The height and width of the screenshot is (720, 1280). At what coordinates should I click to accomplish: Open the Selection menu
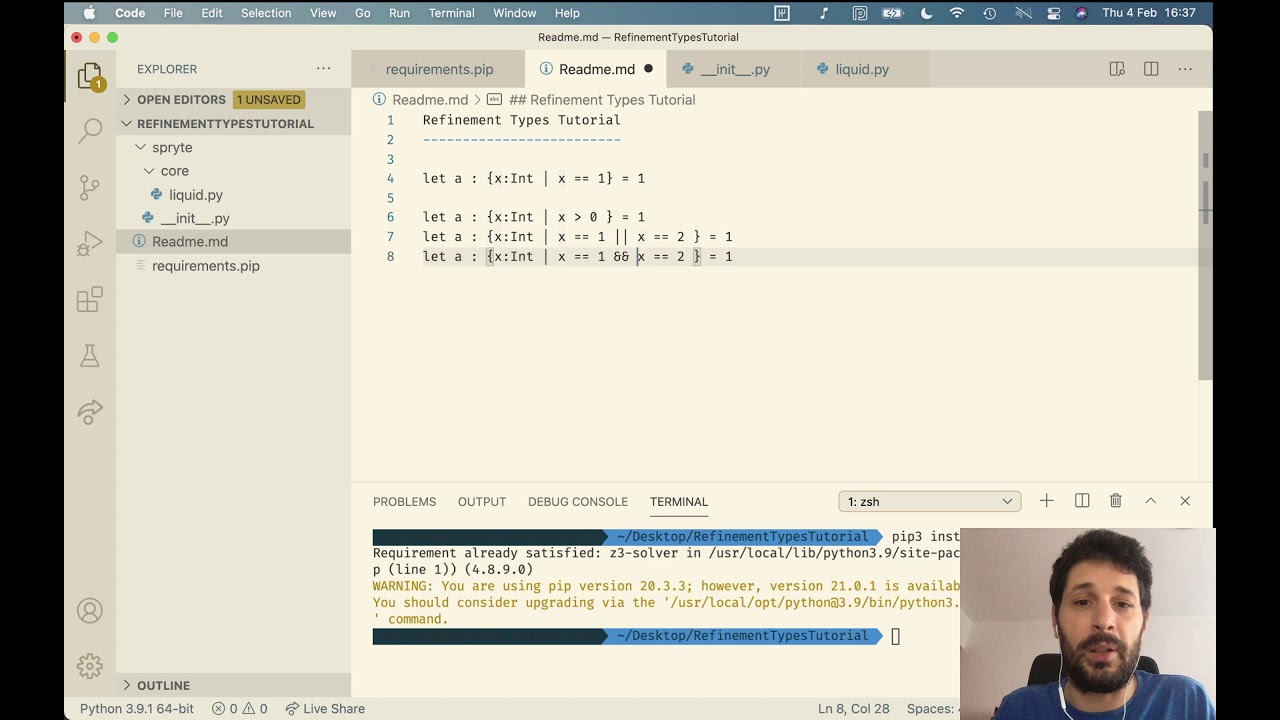coord(266,13)
